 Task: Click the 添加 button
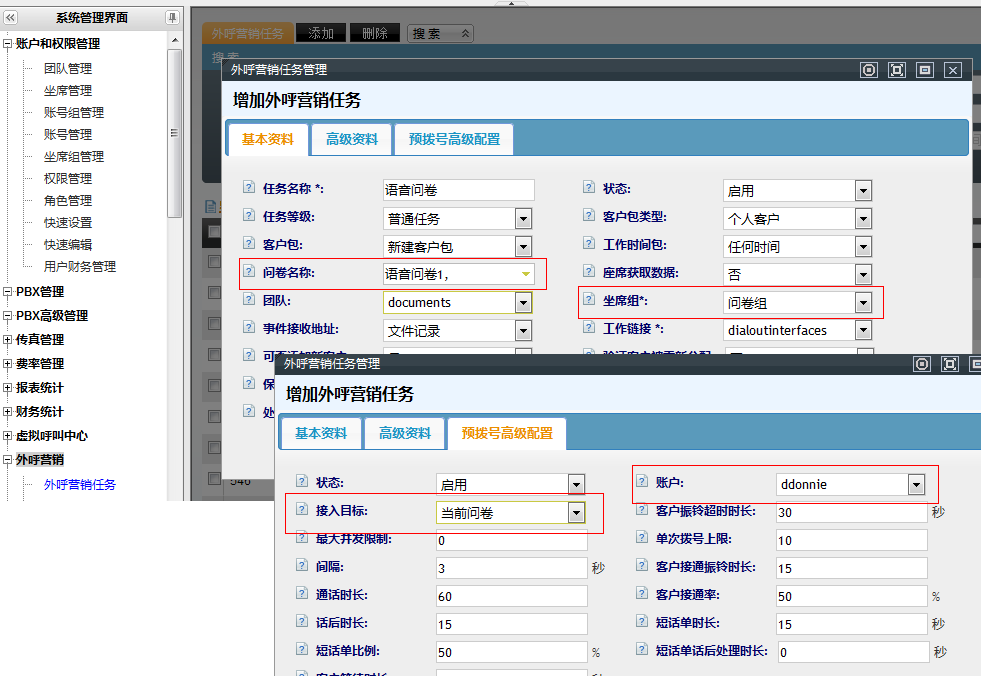coord(321,33)
